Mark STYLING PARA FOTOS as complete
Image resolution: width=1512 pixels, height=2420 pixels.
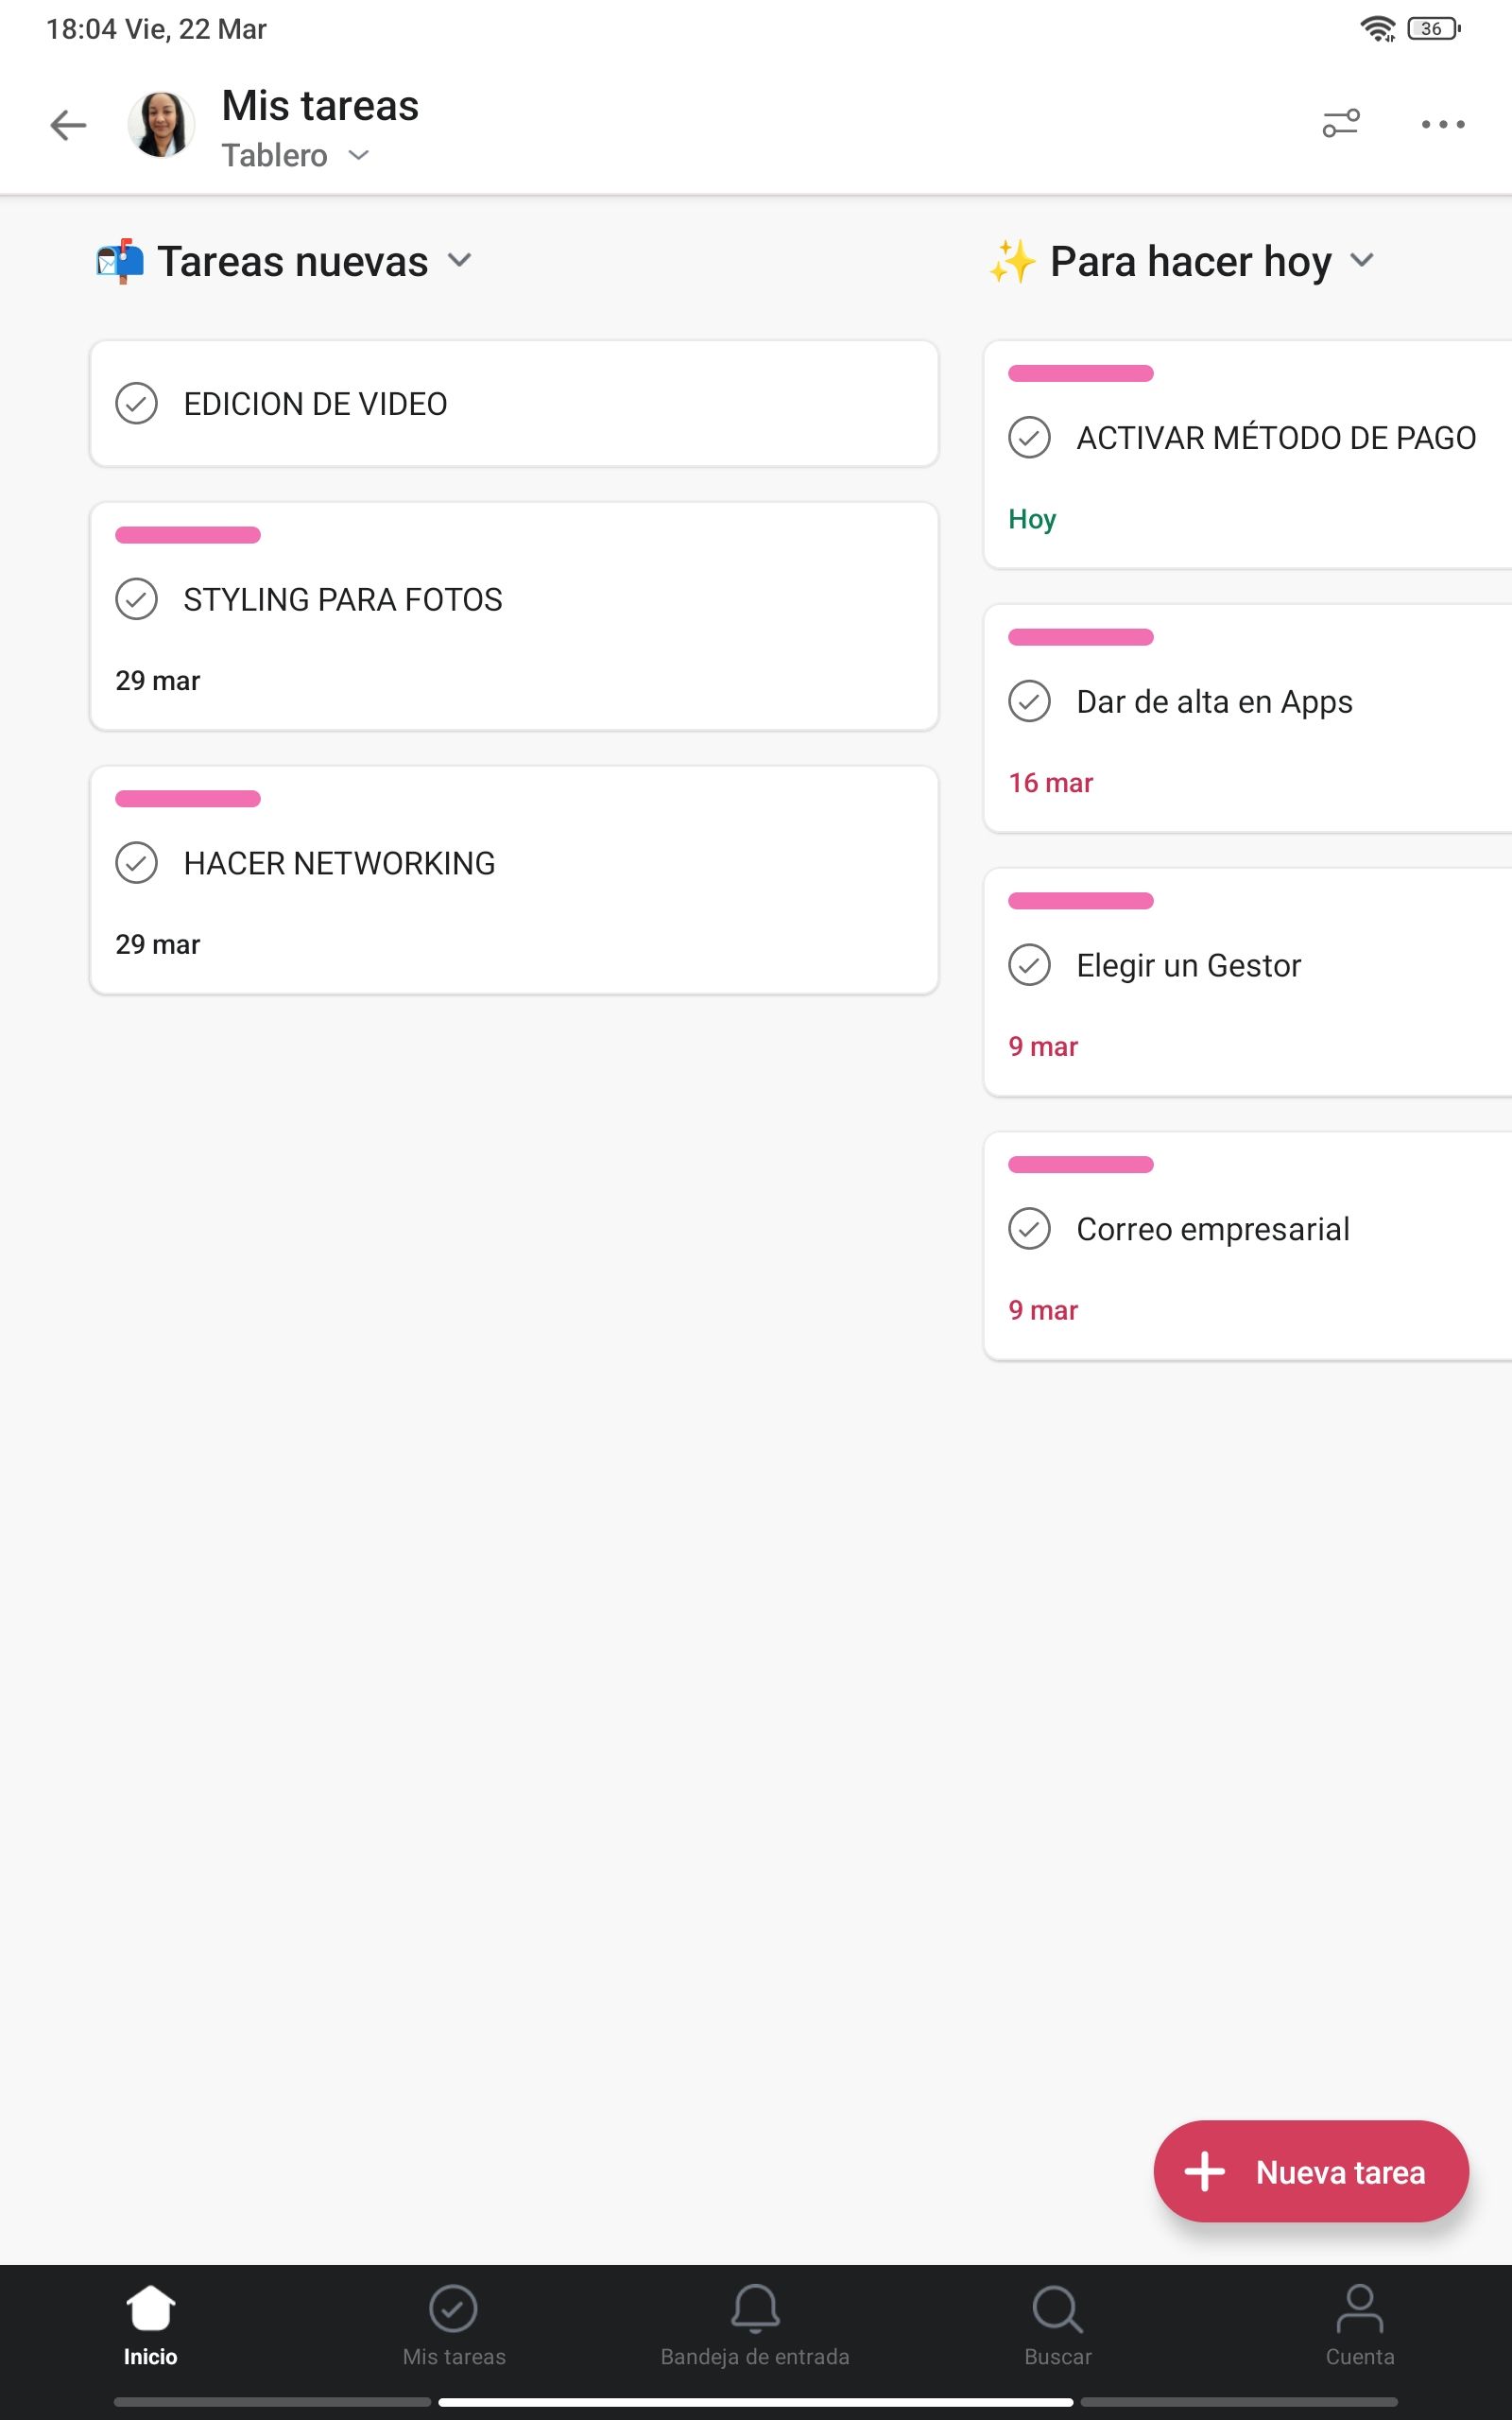[x=137, y=599]
